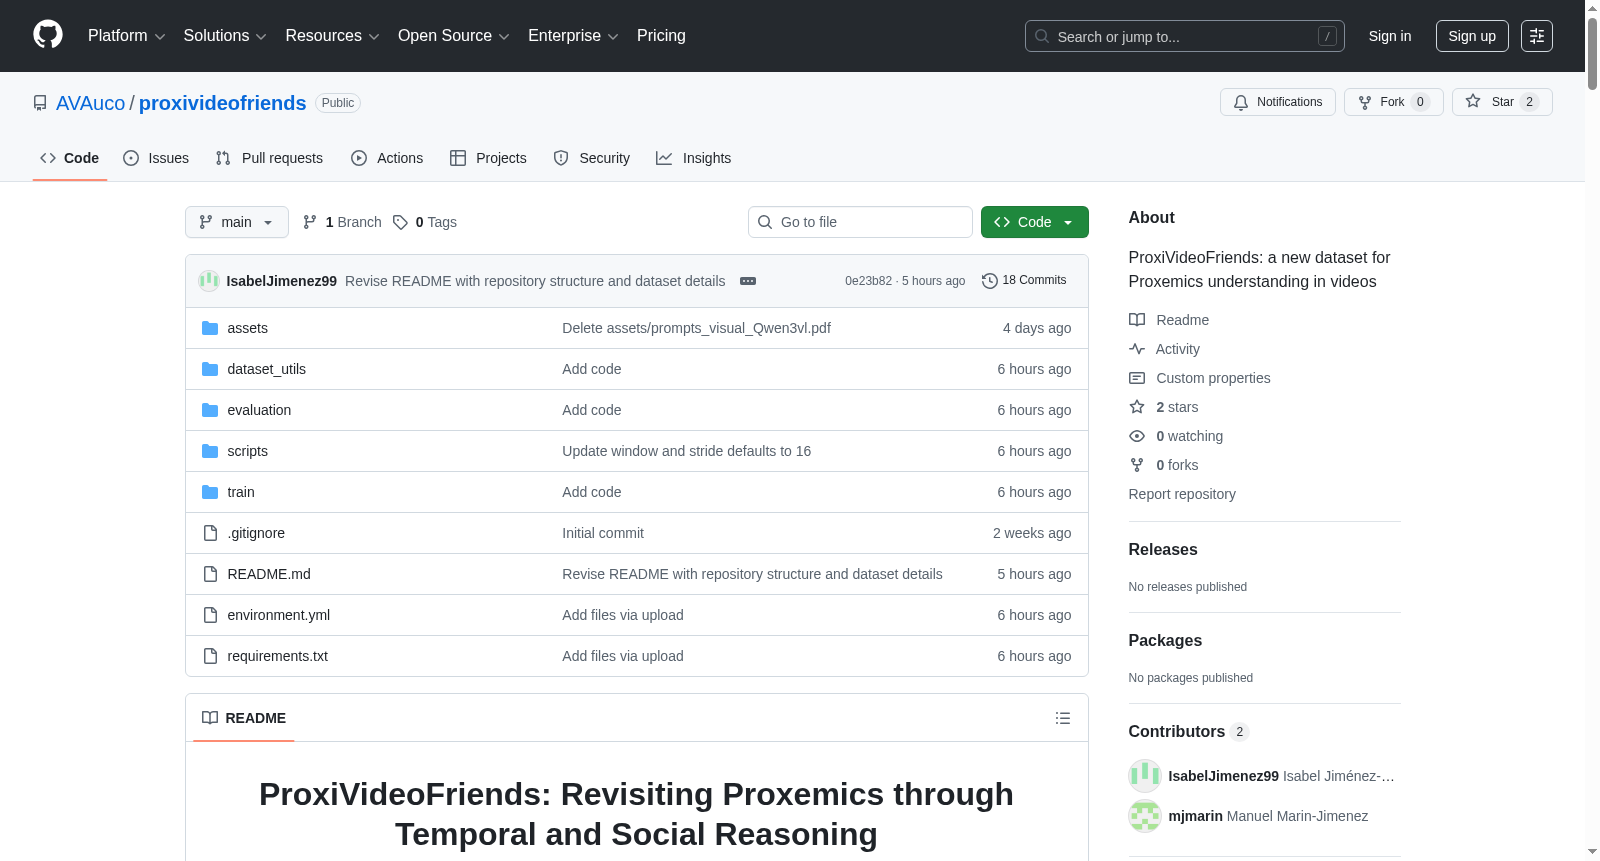
Task: Open the command palette icon in header
Action: click(1537, 36)
